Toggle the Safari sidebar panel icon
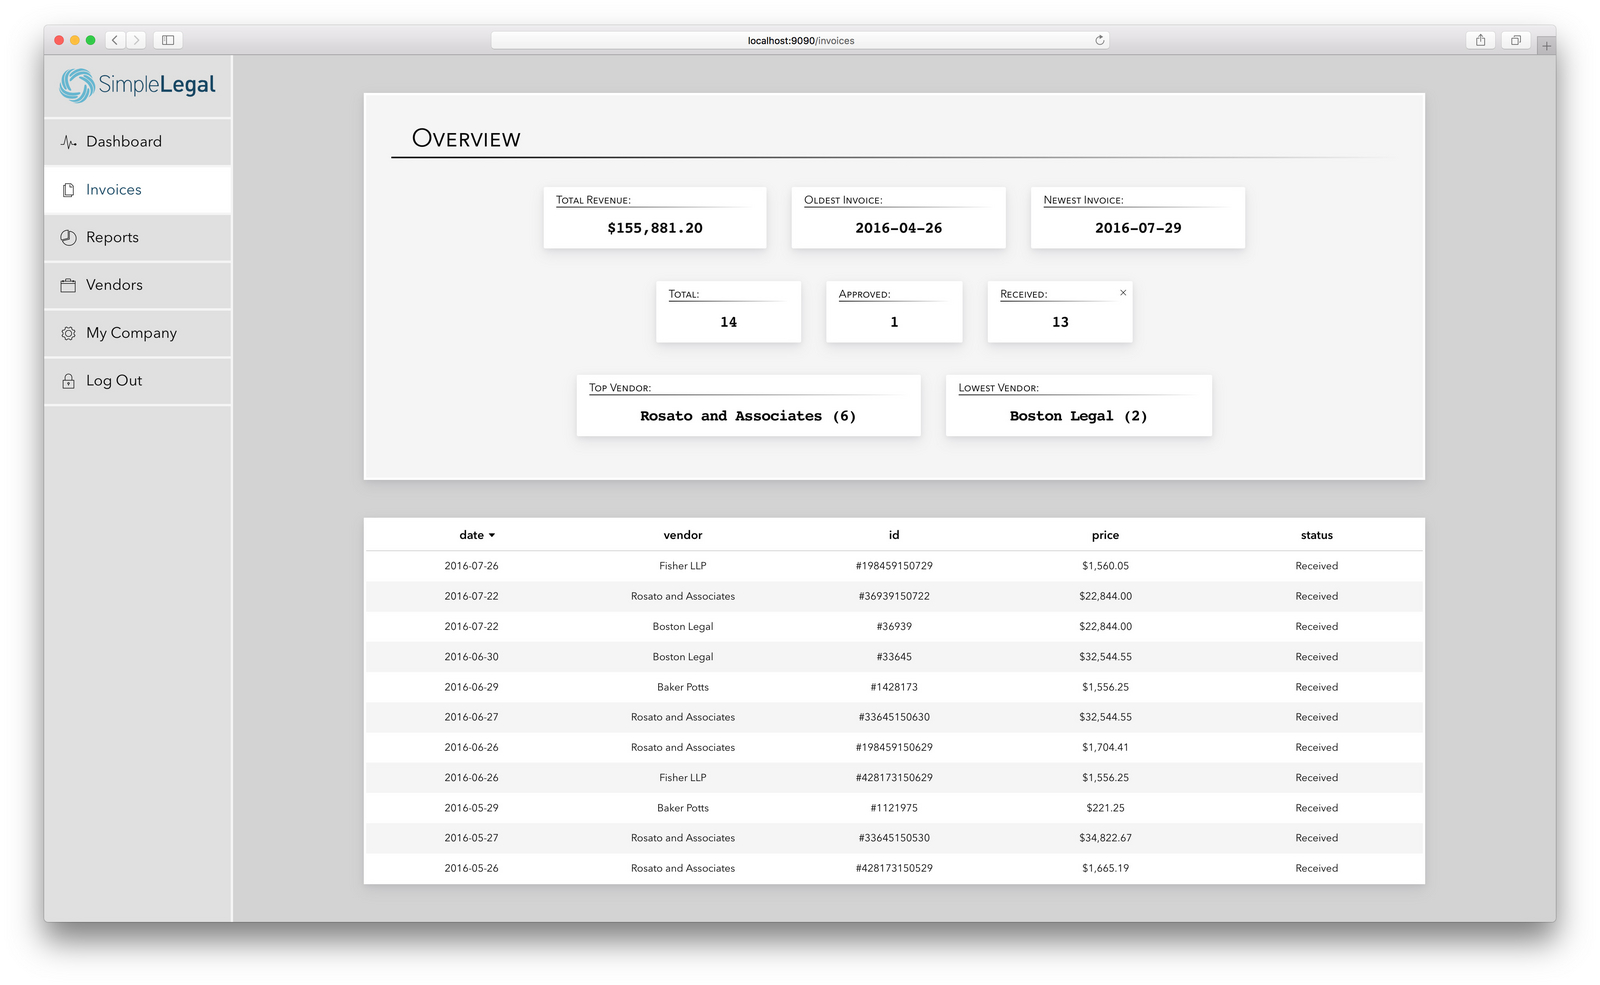The height and width of the screenshot is (985, 1600). point(167,40)
